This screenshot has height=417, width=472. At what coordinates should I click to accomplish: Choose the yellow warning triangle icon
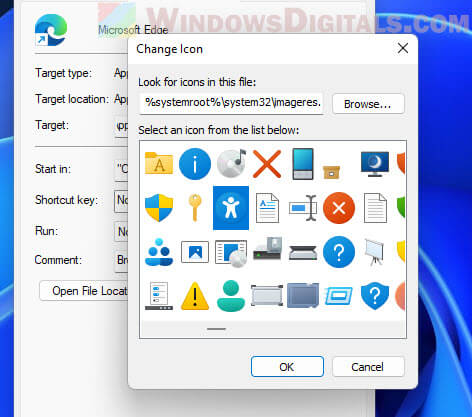(195, 296)
